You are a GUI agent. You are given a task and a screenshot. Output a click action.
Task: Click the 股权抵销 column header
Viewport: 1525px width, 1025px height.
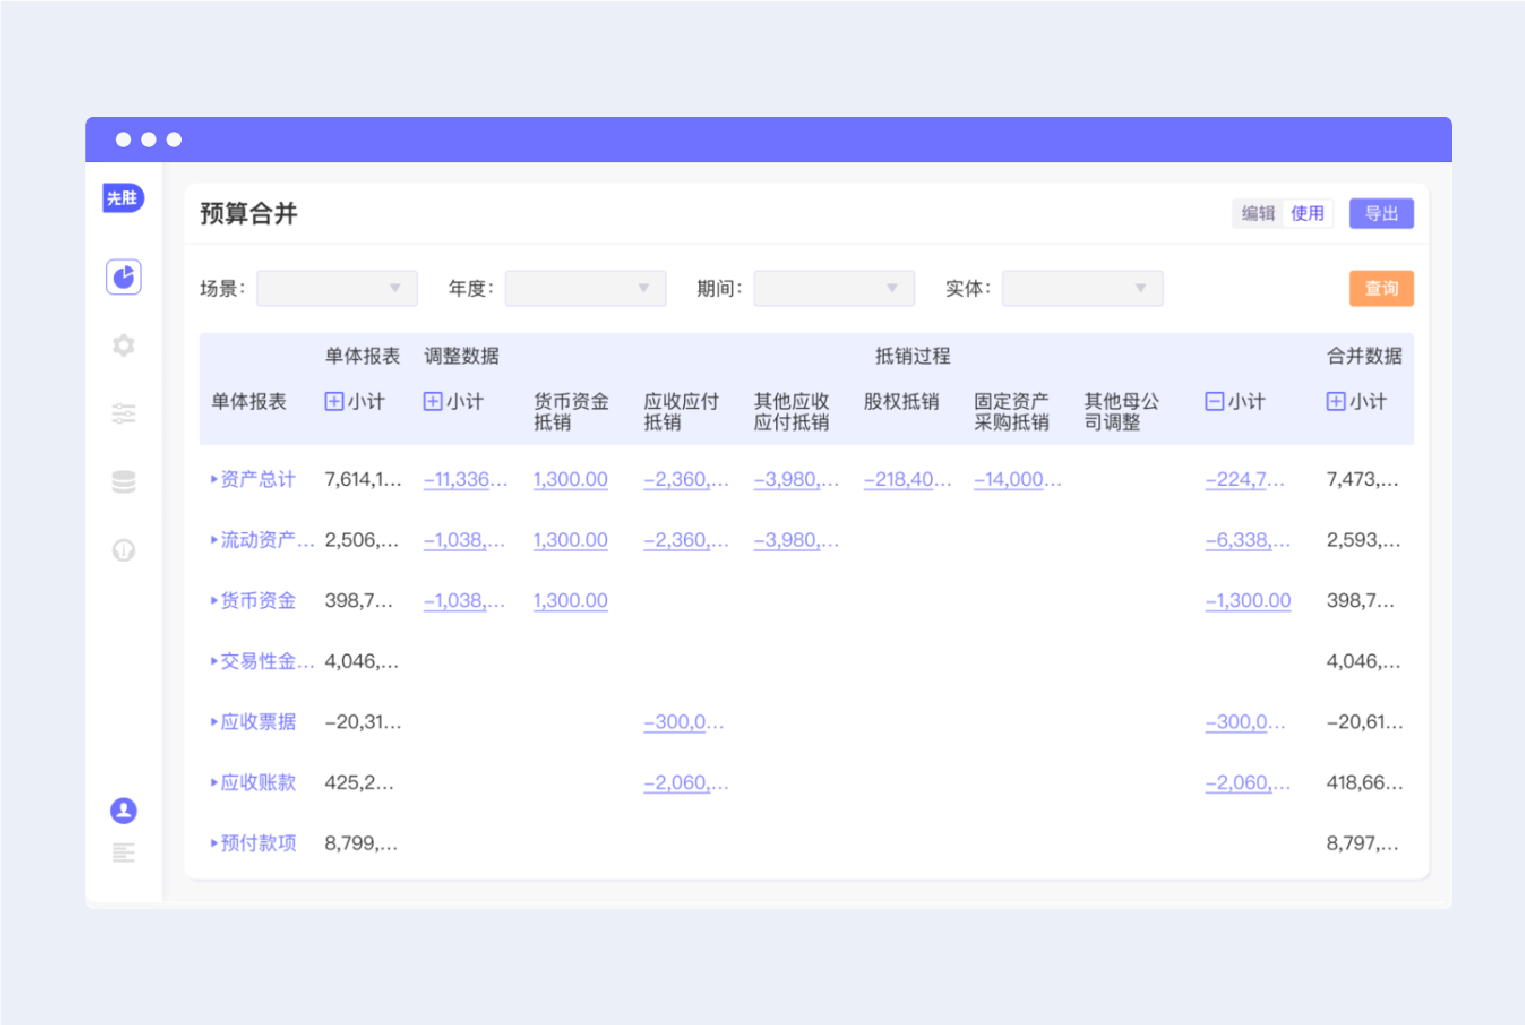902,401
